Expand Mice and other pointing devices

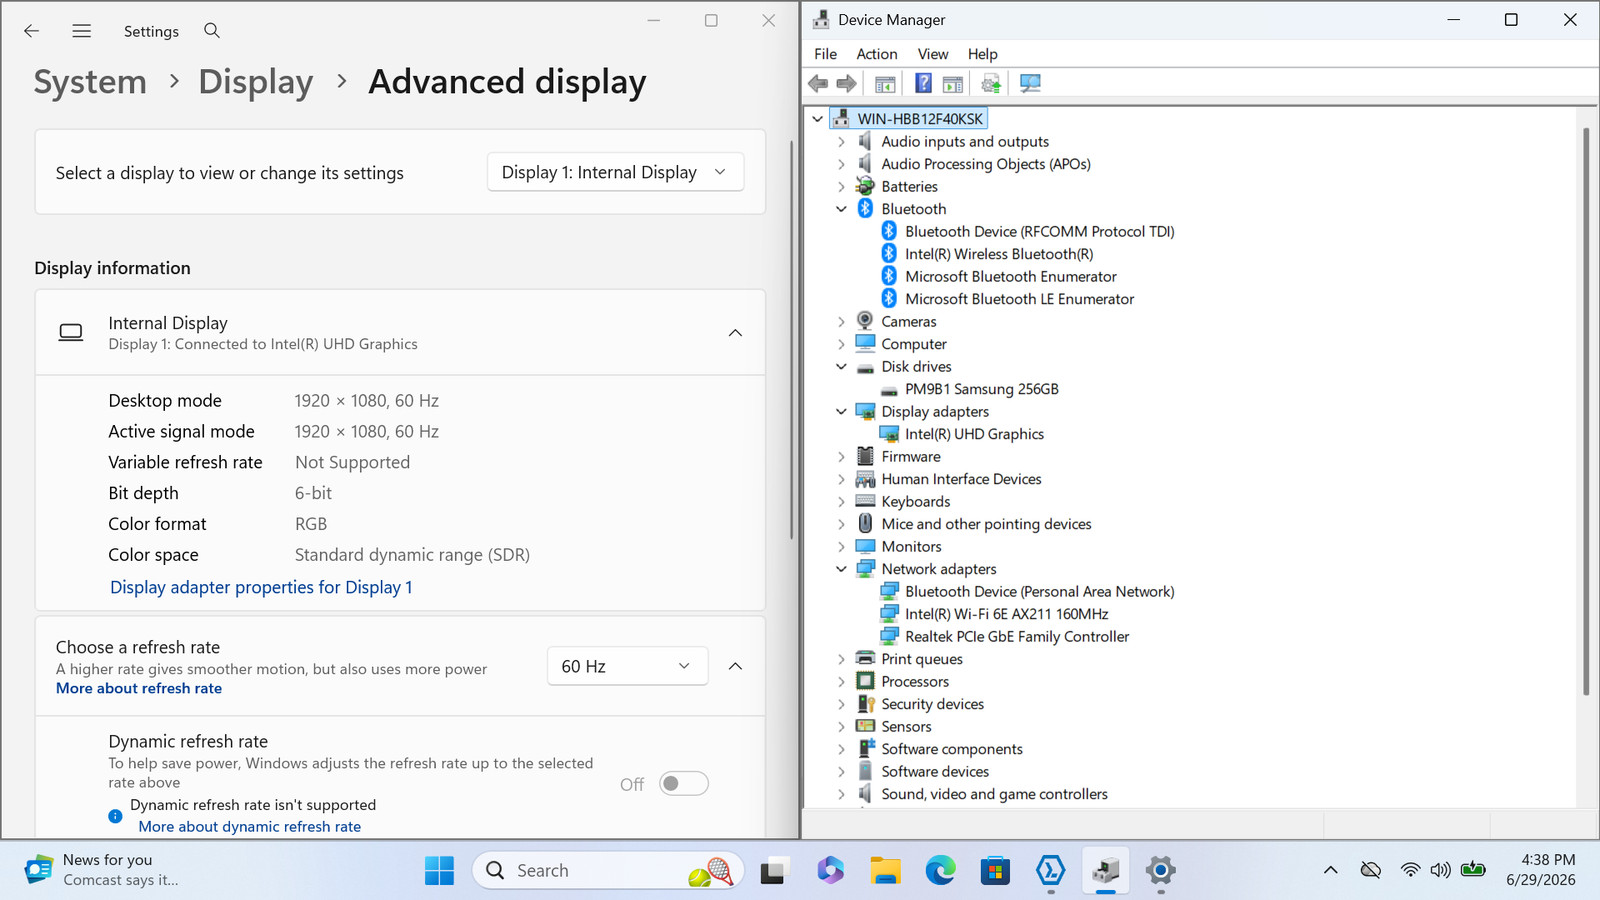tap(841, 524)
